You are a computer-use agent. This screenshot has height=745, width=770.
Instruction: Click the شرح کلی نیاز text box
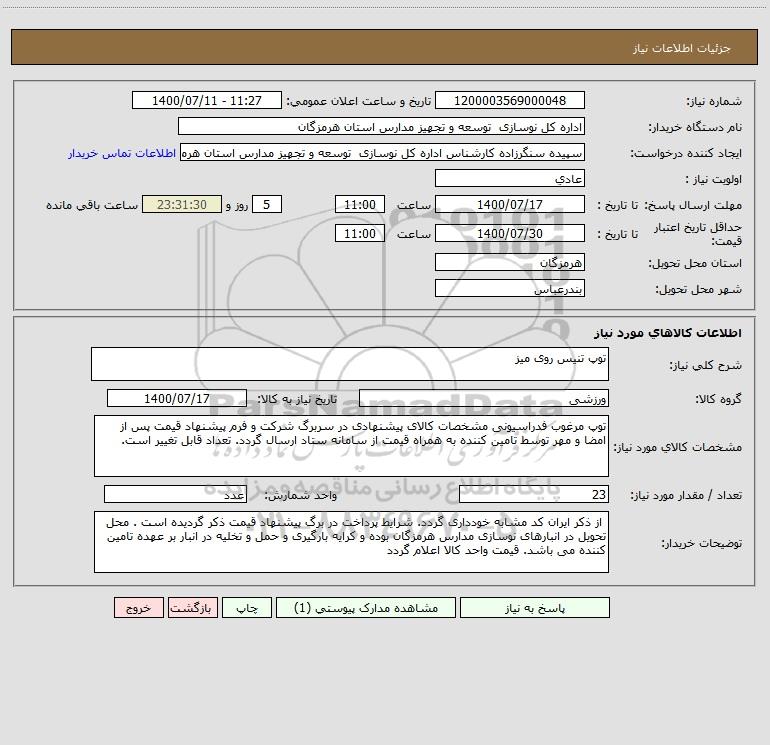(350, 364)
